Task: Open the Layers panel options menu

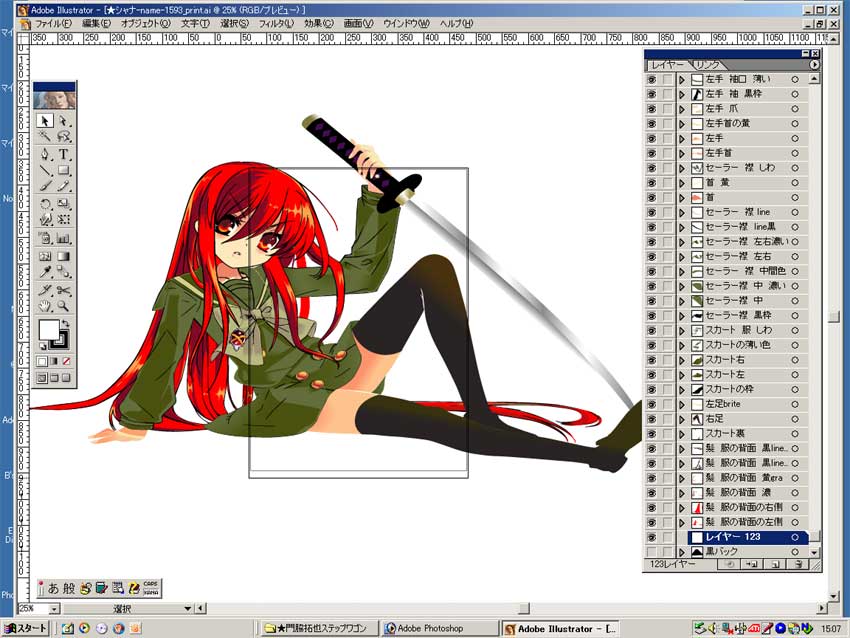Action: tap(814, 65)
